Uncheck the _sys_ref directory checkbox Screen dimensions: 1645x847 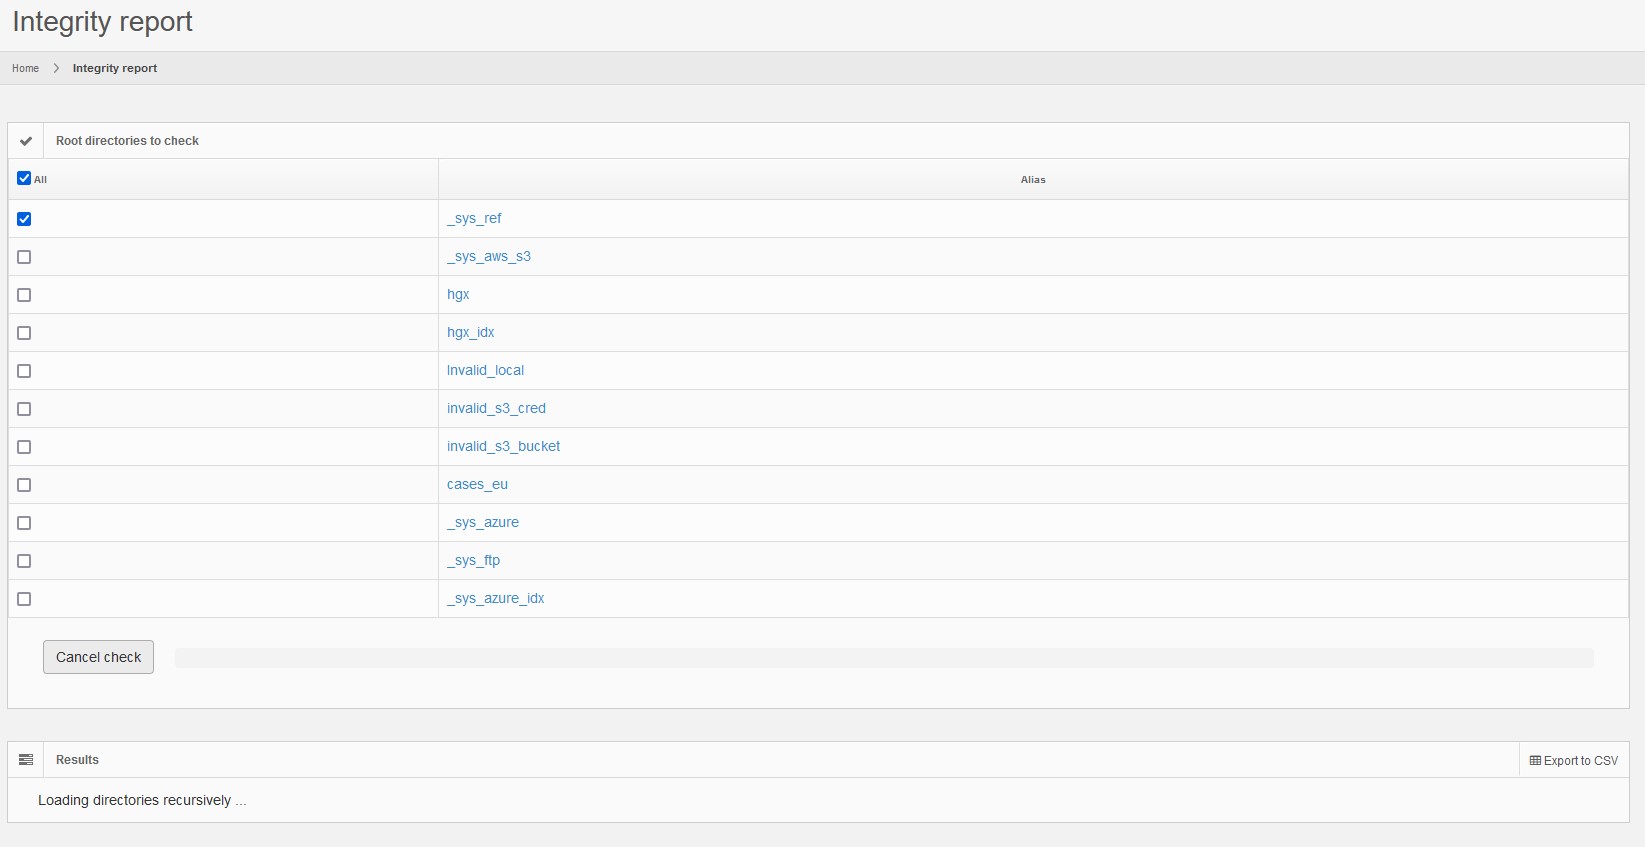tap(24, 219)
